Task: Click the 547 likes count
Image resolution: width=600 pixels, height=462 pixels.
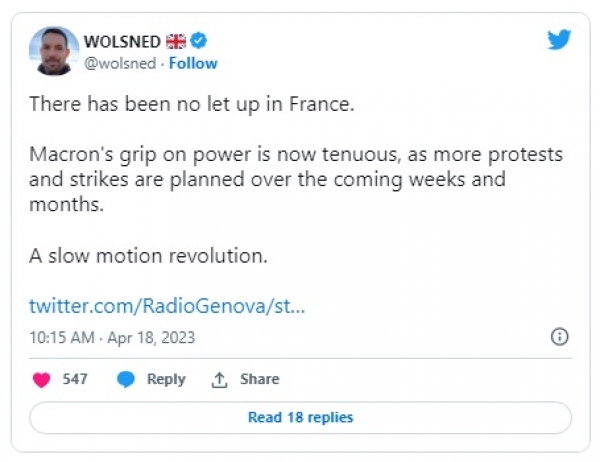Action: coord(76,380)
